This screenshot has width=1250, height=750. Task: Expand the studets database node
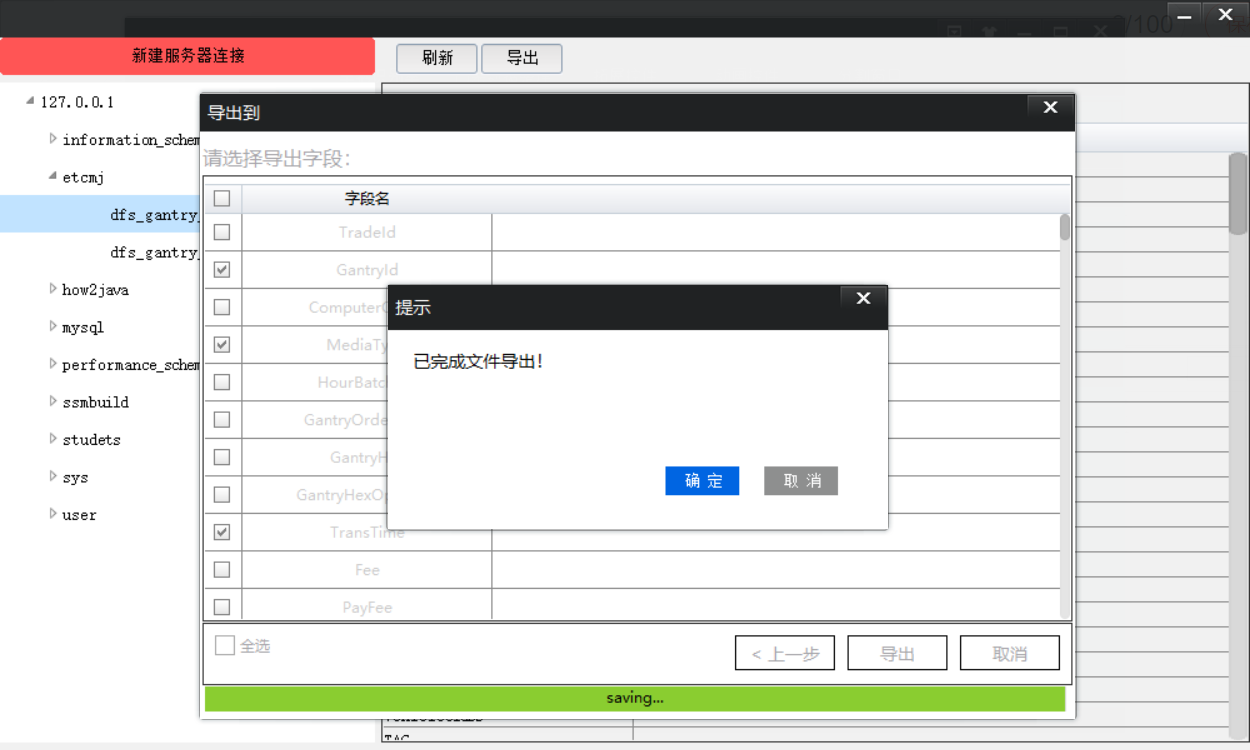point(53,439)
